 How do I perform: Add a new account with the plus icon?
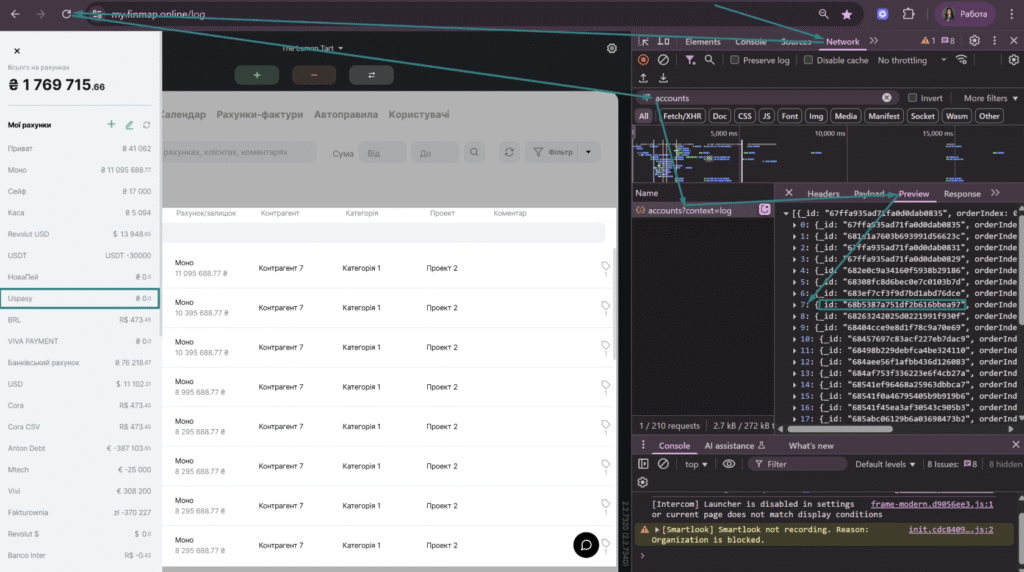(x=111, y=124)
